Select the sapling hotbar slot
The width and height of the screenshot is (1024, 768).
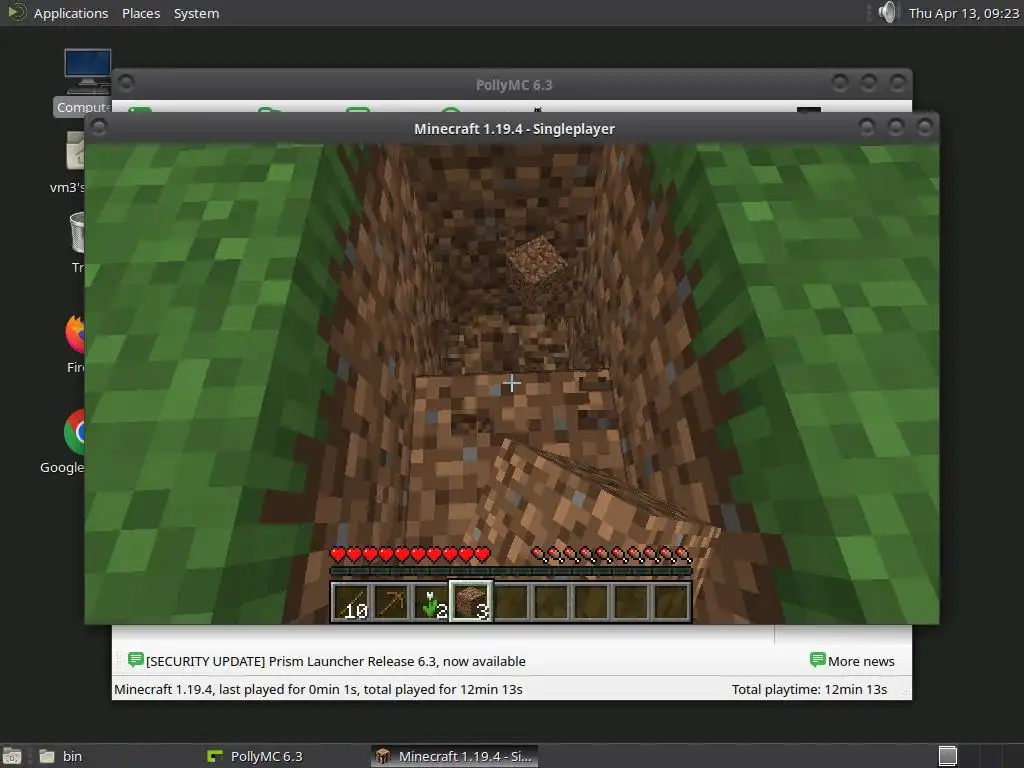[431, 601]
